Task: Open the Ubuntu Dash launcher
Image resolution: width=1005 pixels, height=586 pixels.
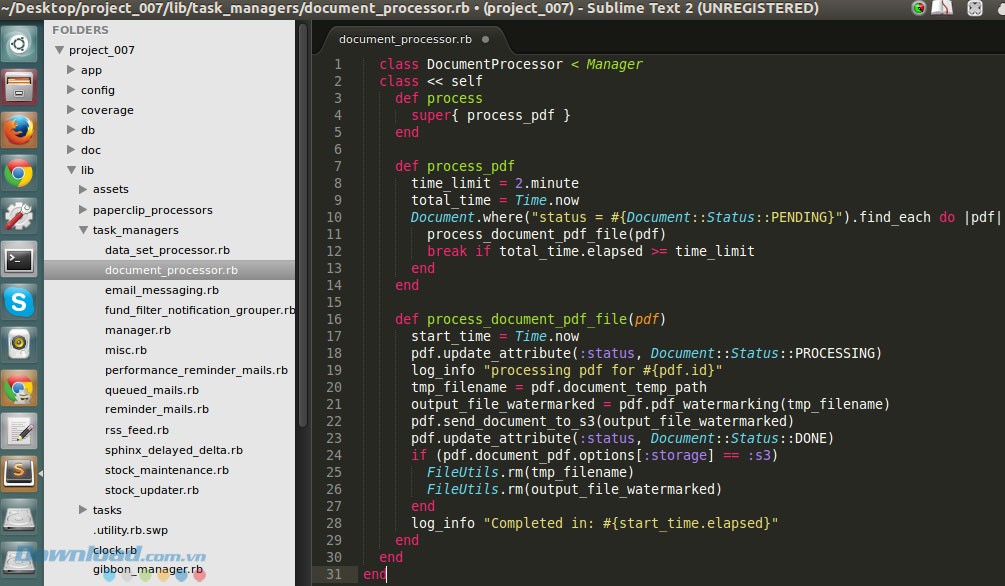Action: point(20,44)
